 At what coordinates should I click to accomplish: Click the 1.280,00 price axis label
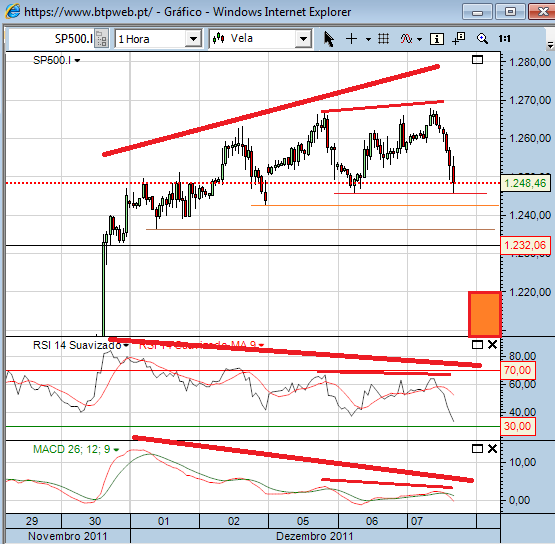[530, 62]
